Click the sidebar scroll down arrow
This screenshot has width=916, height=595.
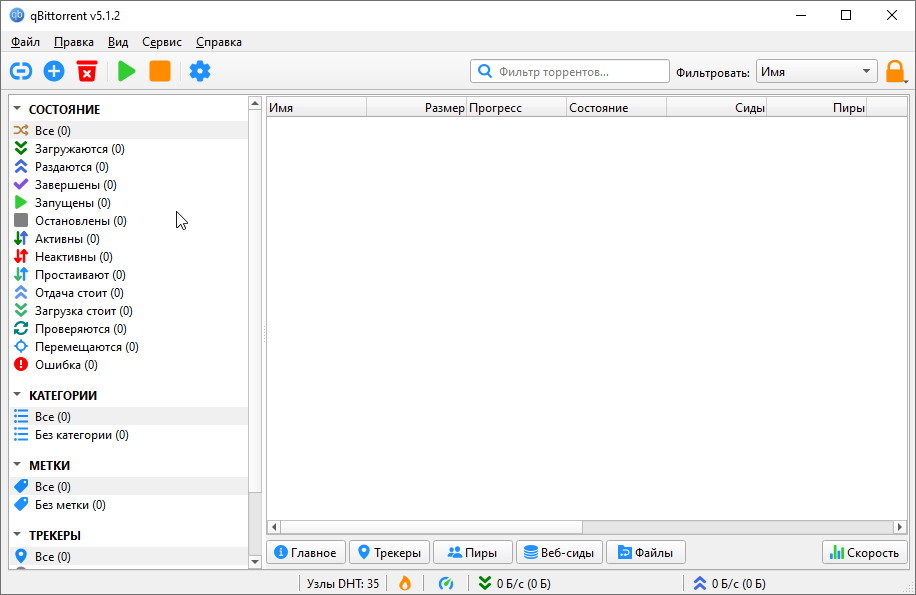coord(255,562)
